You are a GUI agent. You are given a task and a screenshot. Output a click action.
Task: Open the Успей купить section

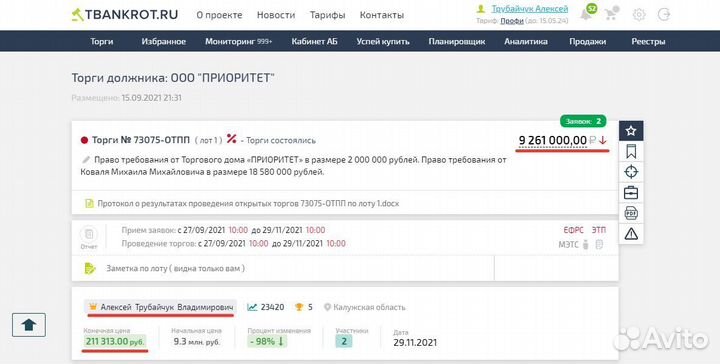coord(383,41)
